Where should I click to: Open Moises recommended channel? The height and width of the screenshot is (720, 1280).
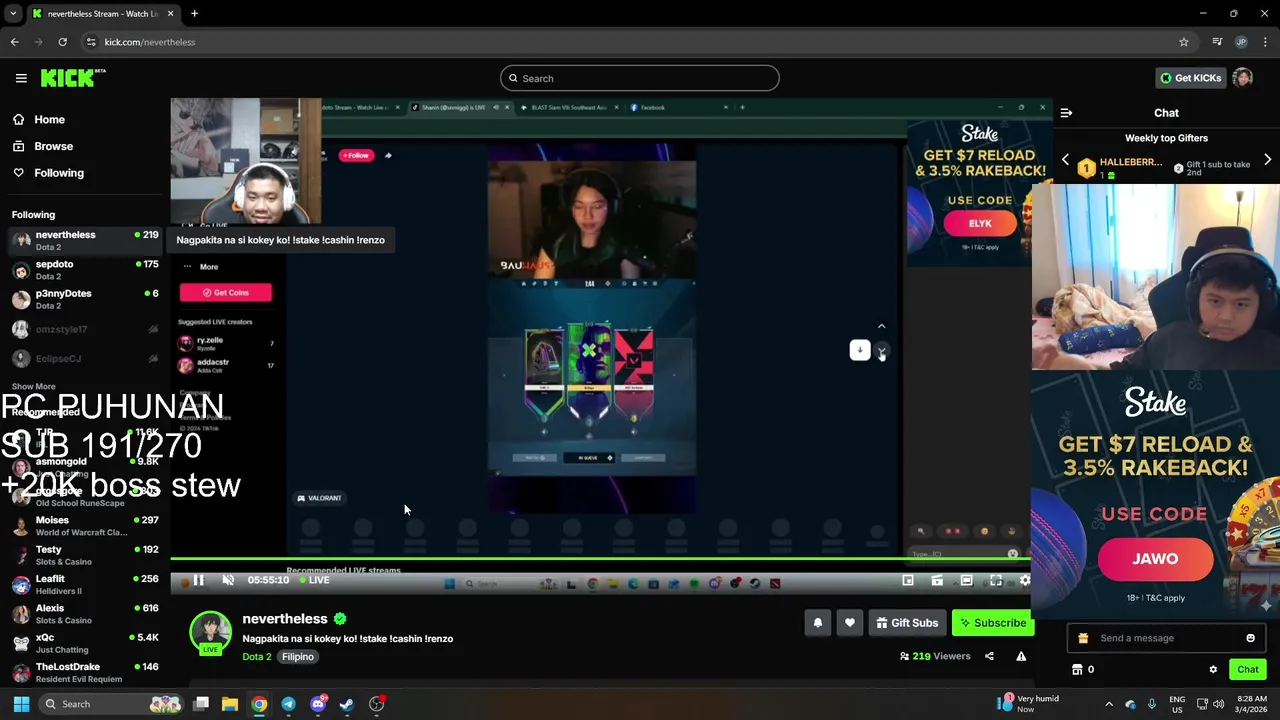tap(85, 526)
